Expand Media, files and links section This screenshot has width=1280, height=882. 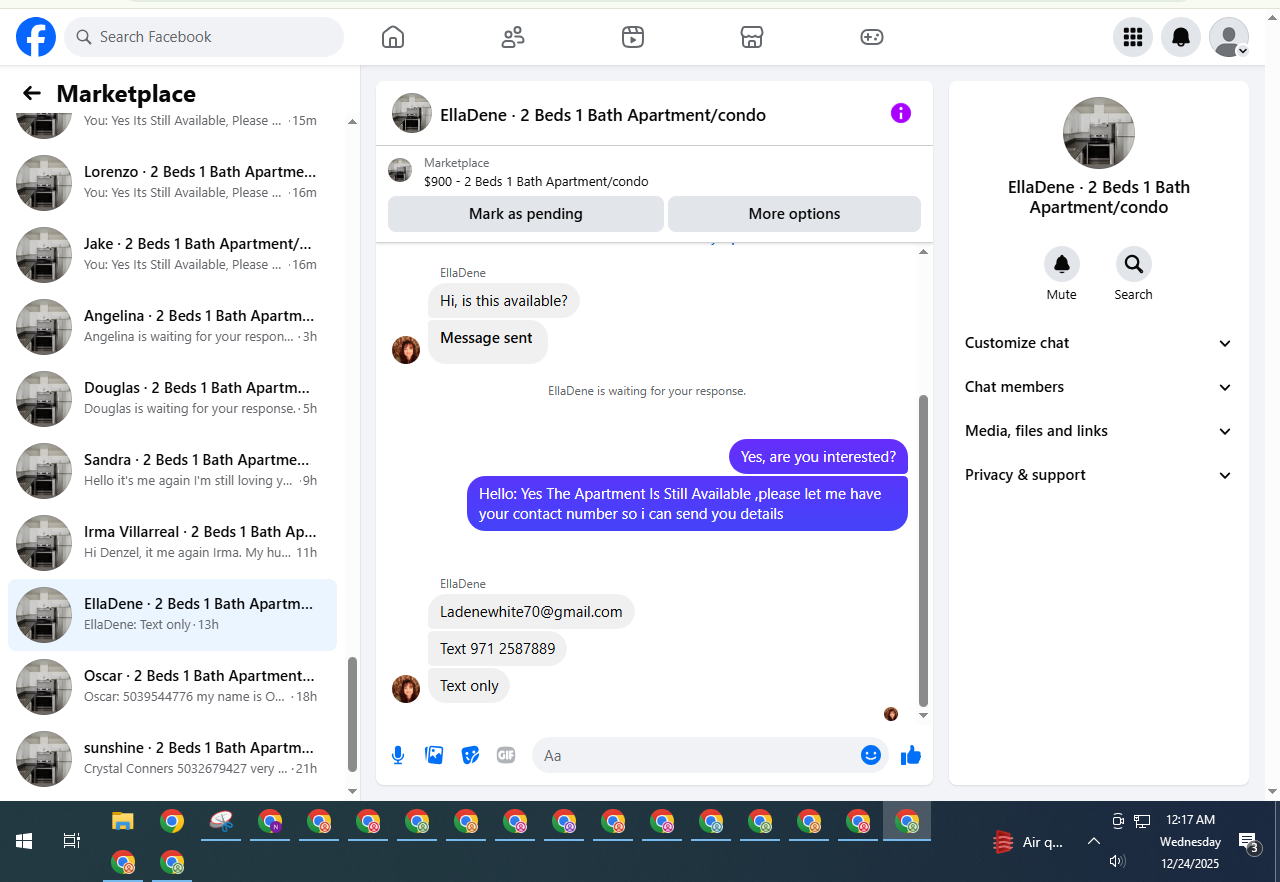tap(1099, 431)
